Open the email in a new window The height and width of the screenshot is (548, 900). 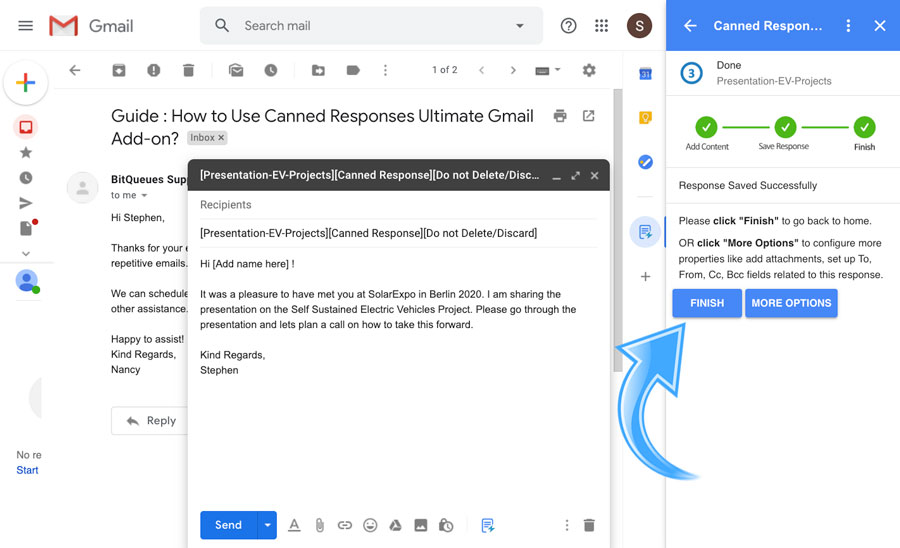(588, 116)
